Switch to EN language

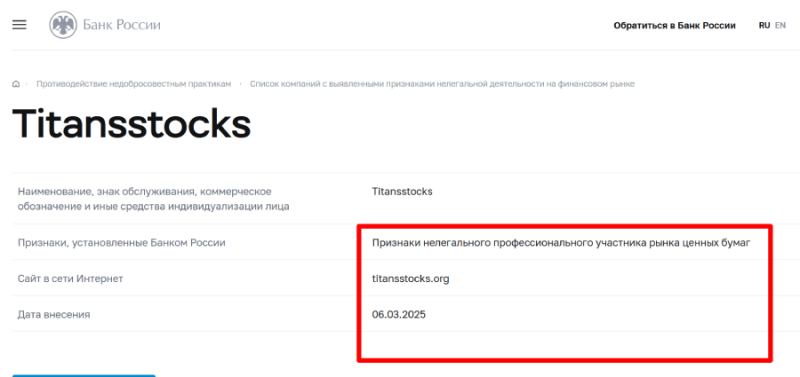(780, 25)
